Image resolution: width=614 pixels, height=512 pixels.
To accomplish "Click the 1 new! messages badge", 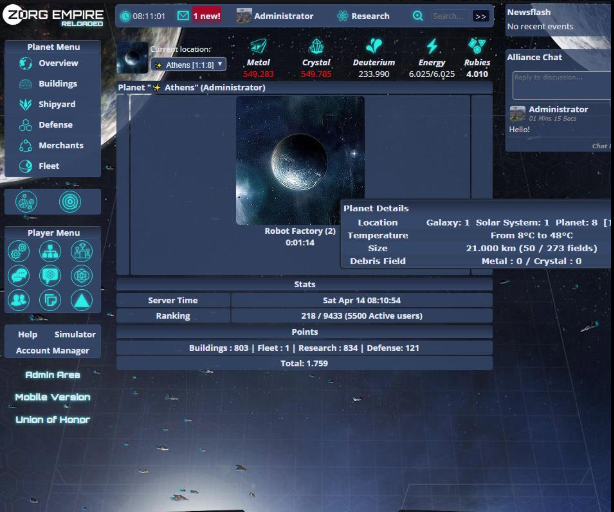I will click(x=207, y=16).
